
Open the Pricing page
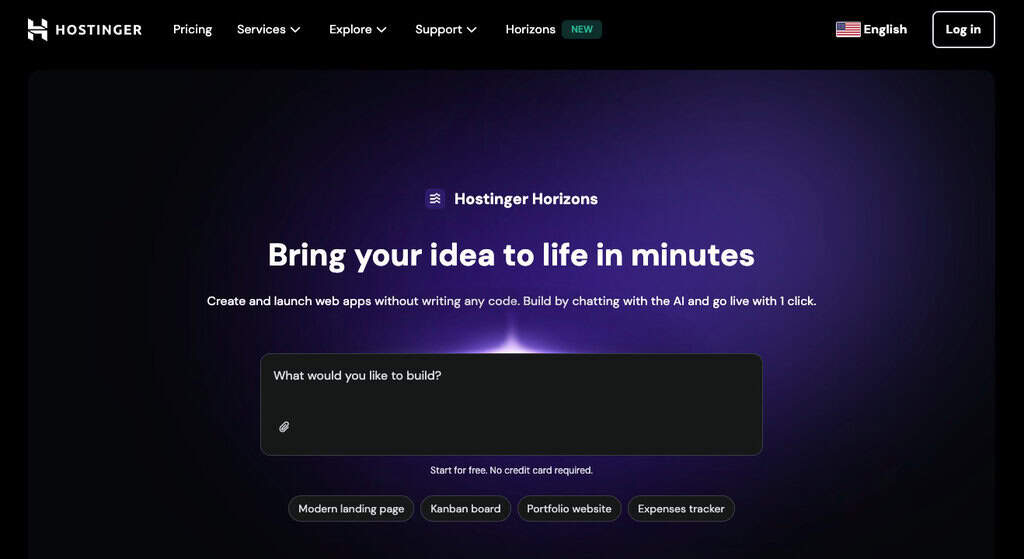(x=192, y=29)
